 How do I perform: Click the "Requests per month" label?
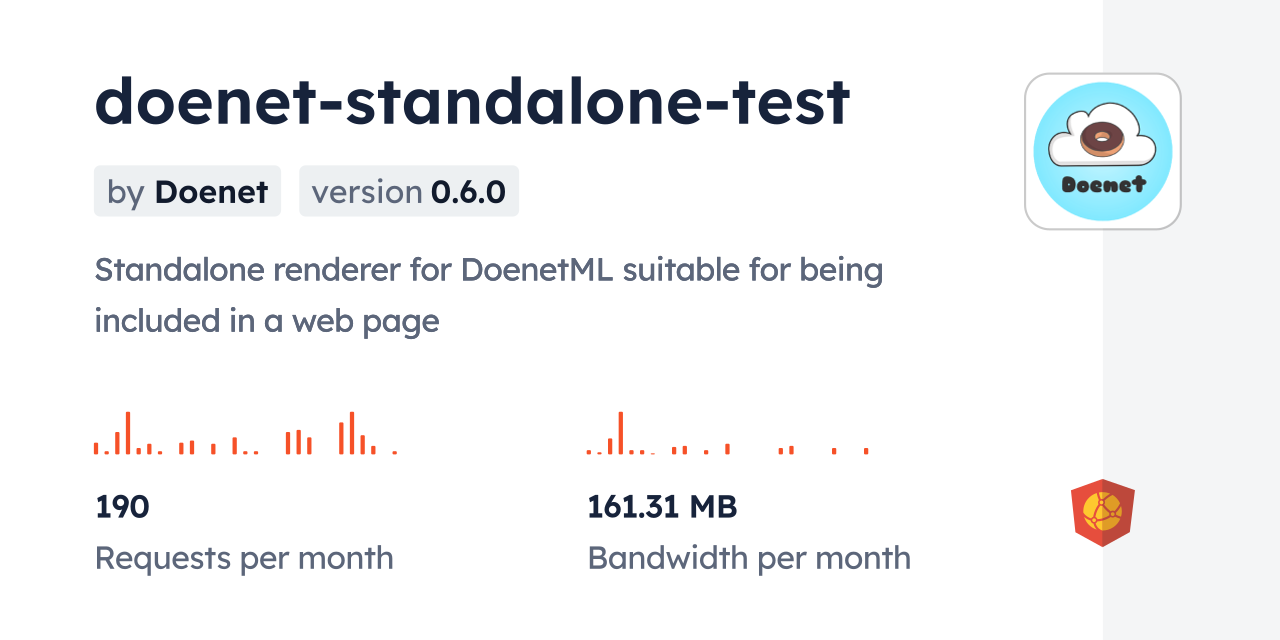tap(244, 558)
